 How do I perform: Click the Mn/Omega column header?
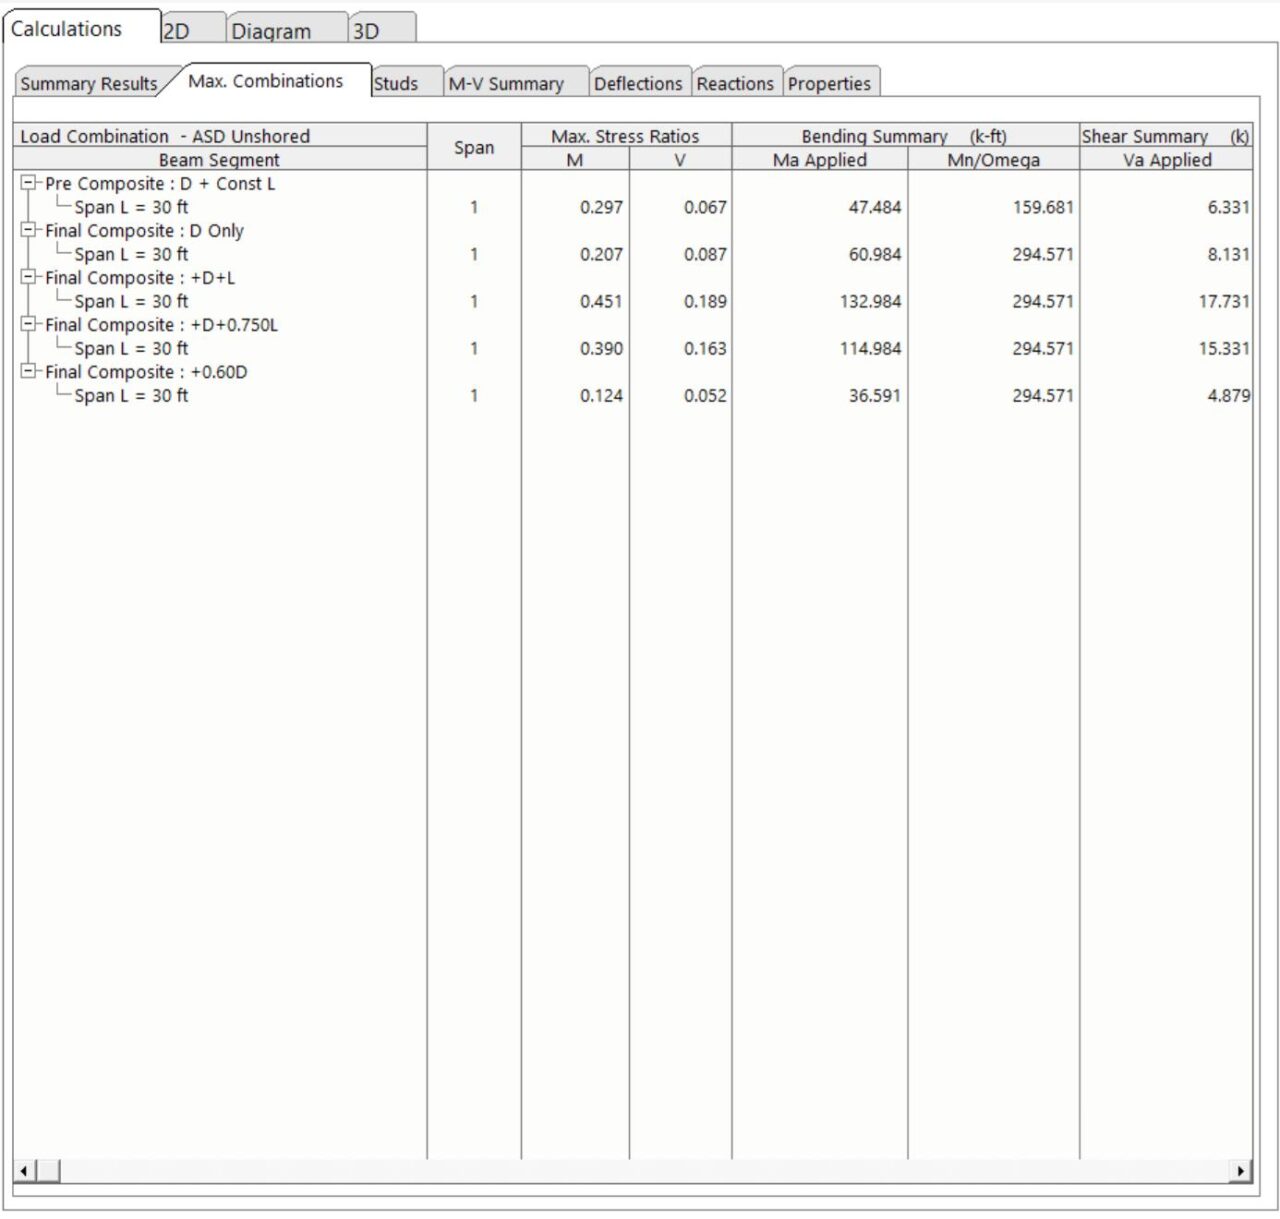pyautogui.click(x=993, y=160)
